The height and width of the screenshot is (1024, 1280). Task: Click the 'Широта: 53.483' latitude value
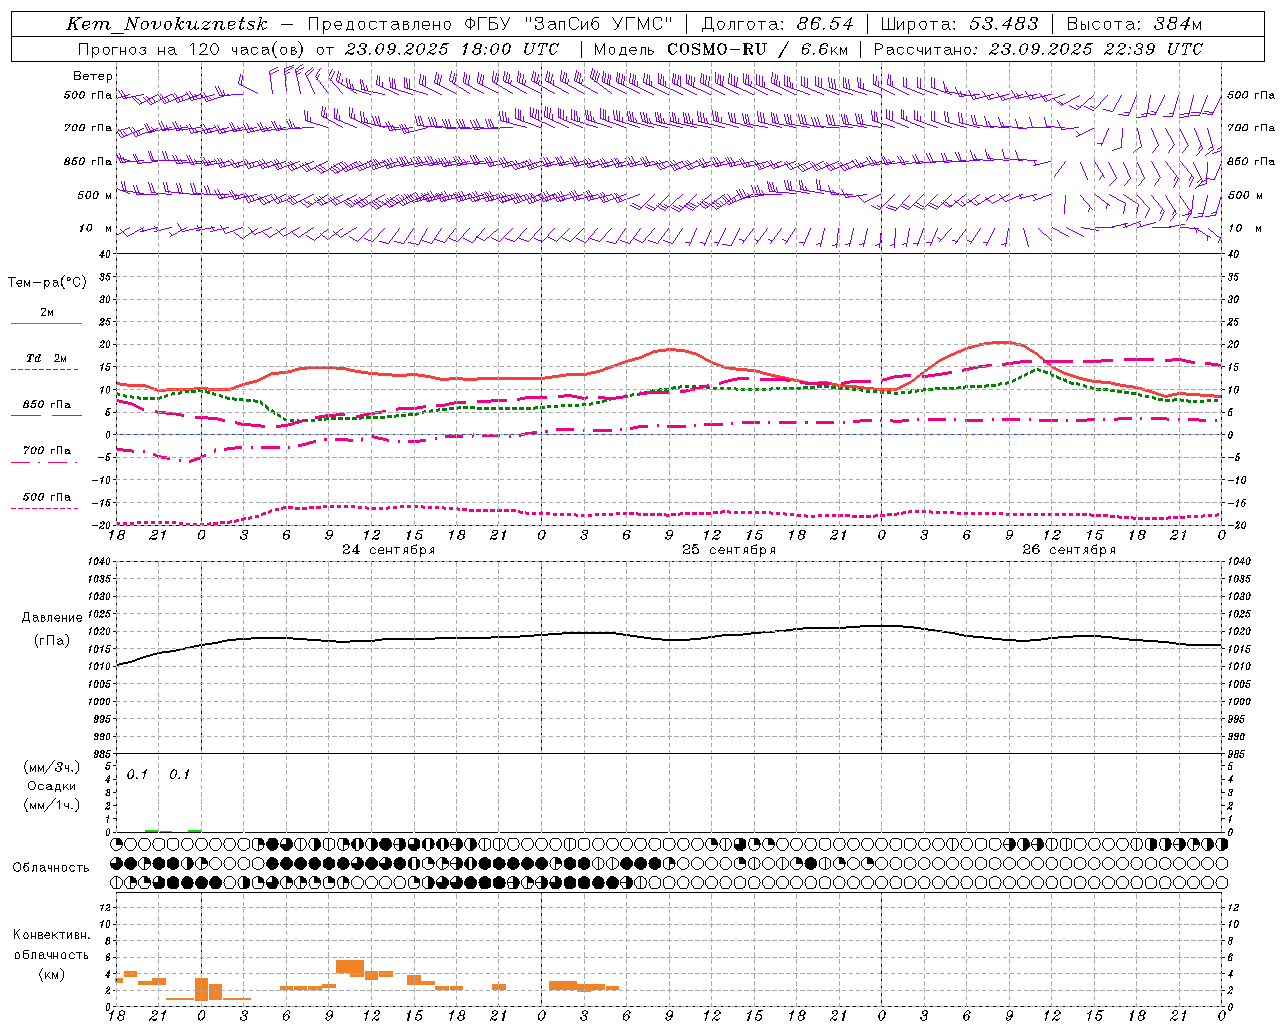(x=959, y=24)
